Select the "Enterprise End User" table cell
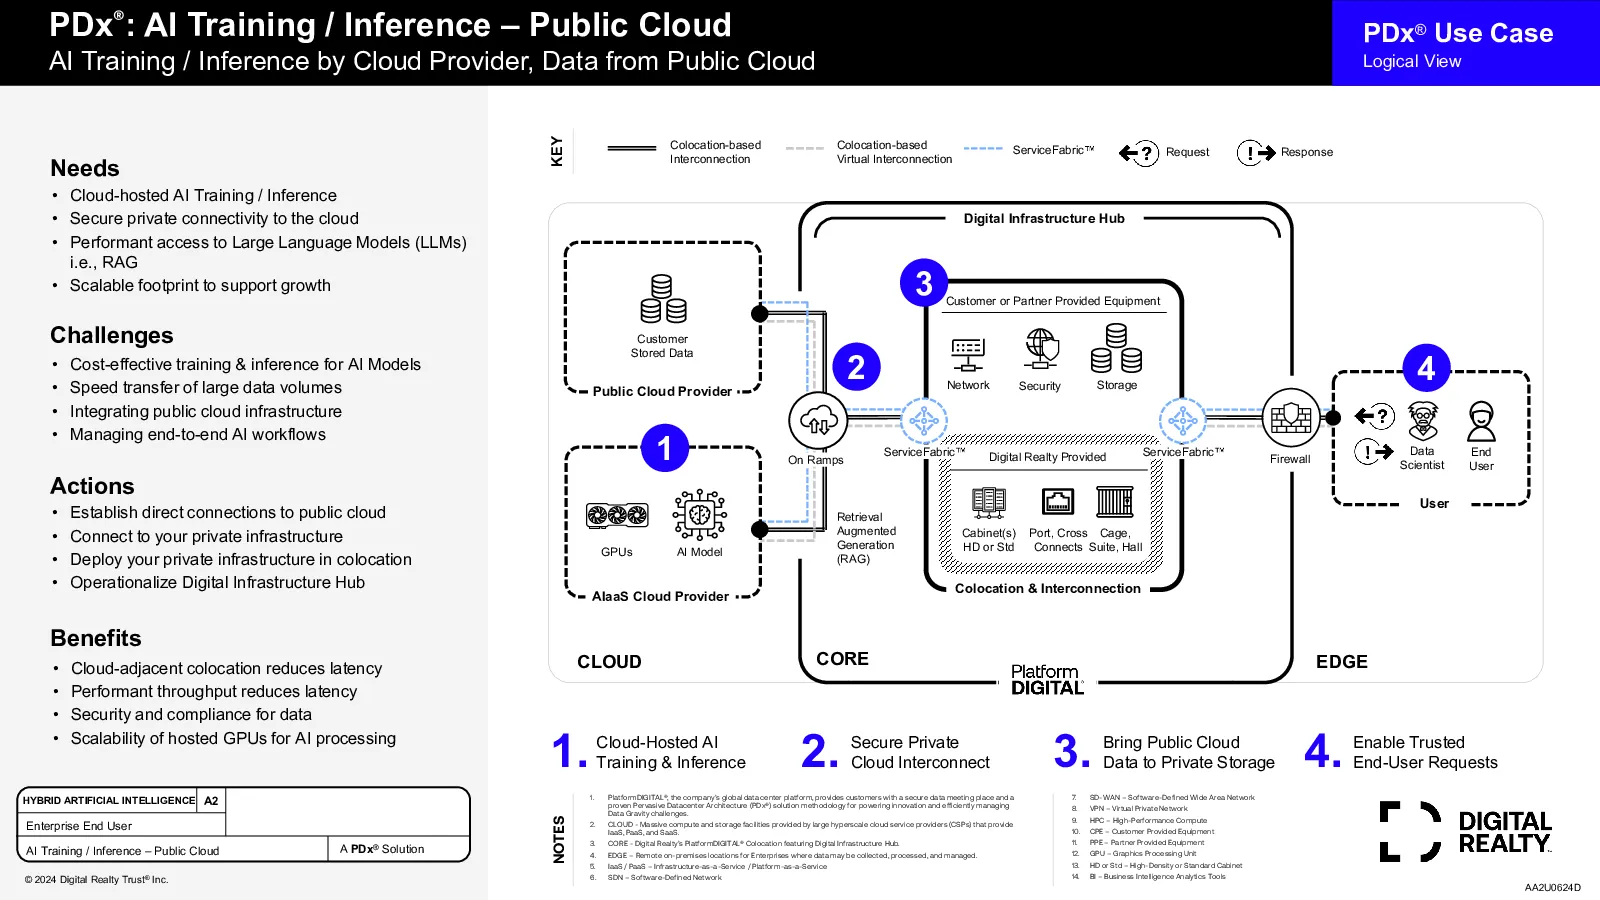Screen dimensions: 1600x900 (122, 825)
